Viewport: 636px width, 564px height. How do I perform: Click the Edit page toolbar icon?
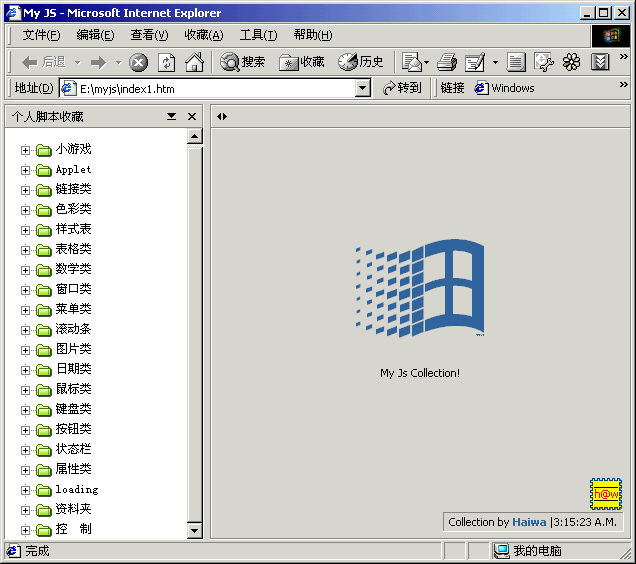point(475,62)
